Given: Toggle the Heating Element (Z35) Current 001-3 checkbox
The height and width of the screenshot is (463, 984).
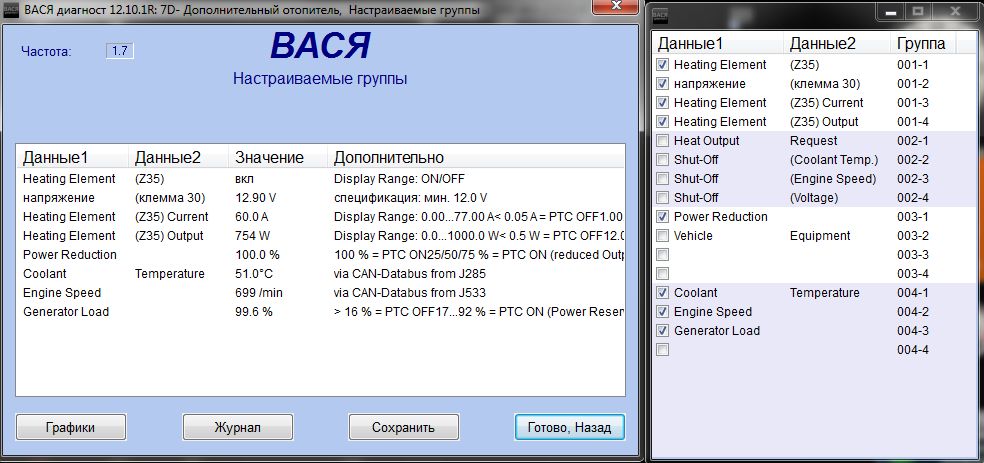Looking at the screenshot, I should (662, 103).
